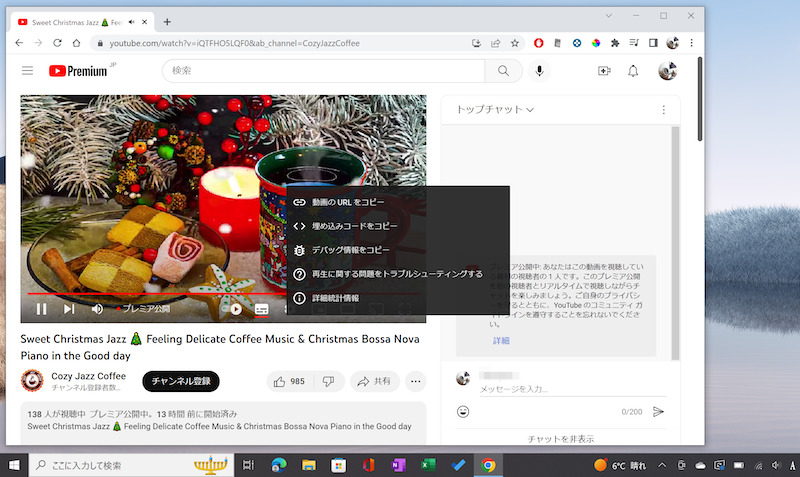Toggle subtitles/captions button in player
Image resolution: width=800 pixels, height=477 pixels.
tap(261, 309)
